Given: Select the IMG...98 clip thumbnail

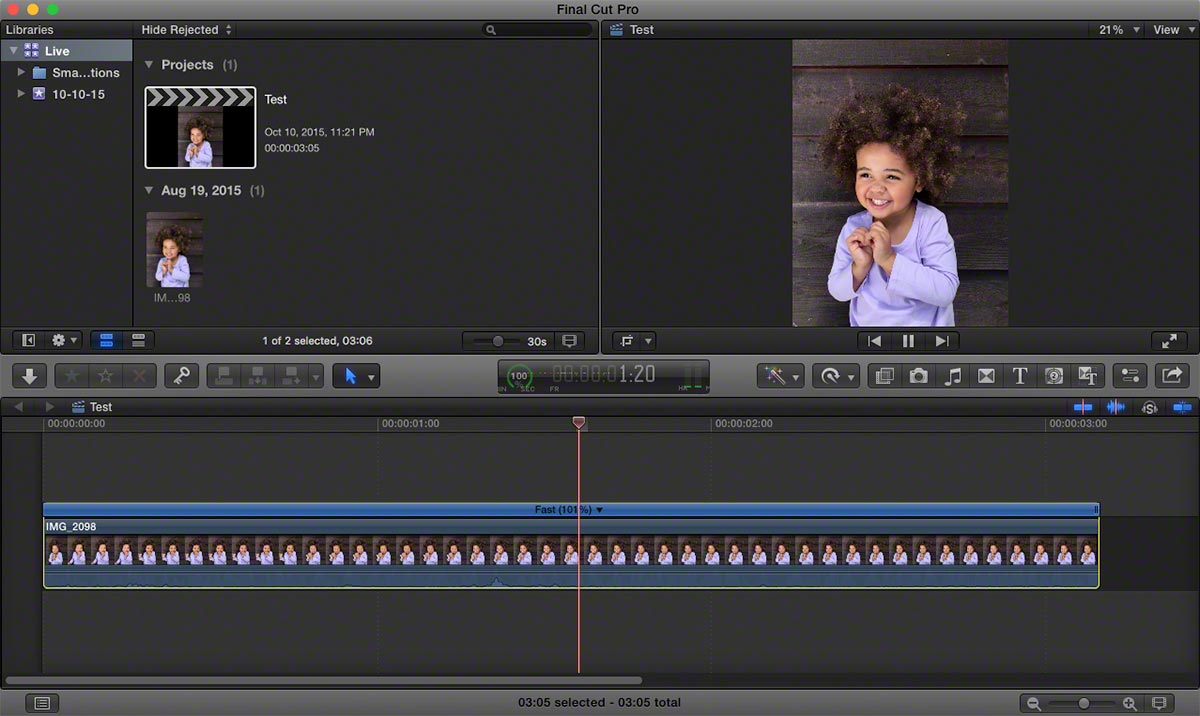Looking at the screenshot, I should [174, 250].
